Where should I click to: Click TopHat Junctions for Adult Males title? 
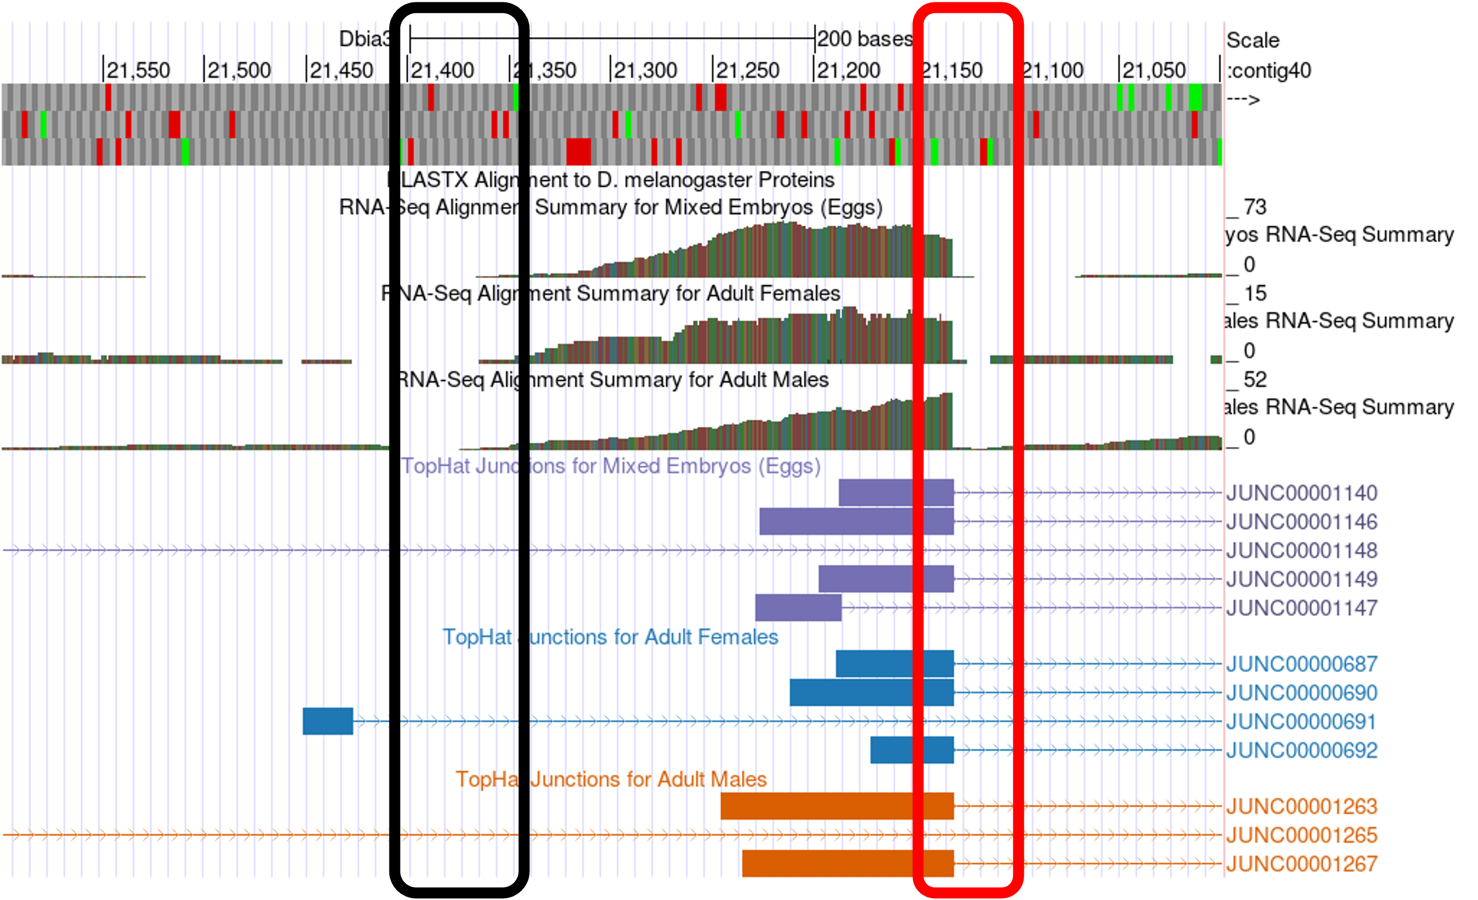pos(611,779)
